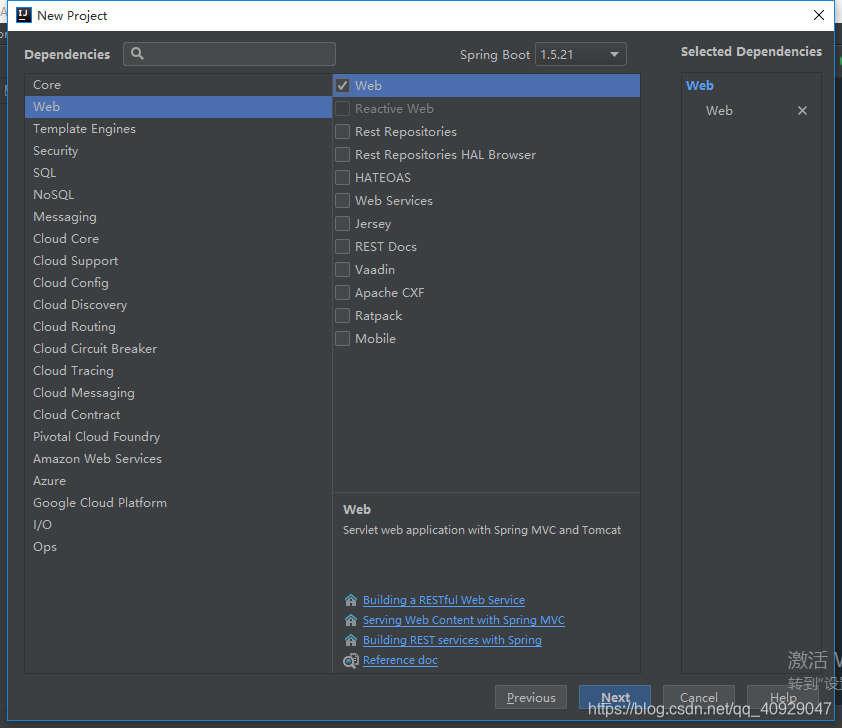Screen dimensions: 842x728
Task: Open Building a RESTful Web Service link
Action: point(444,600)
